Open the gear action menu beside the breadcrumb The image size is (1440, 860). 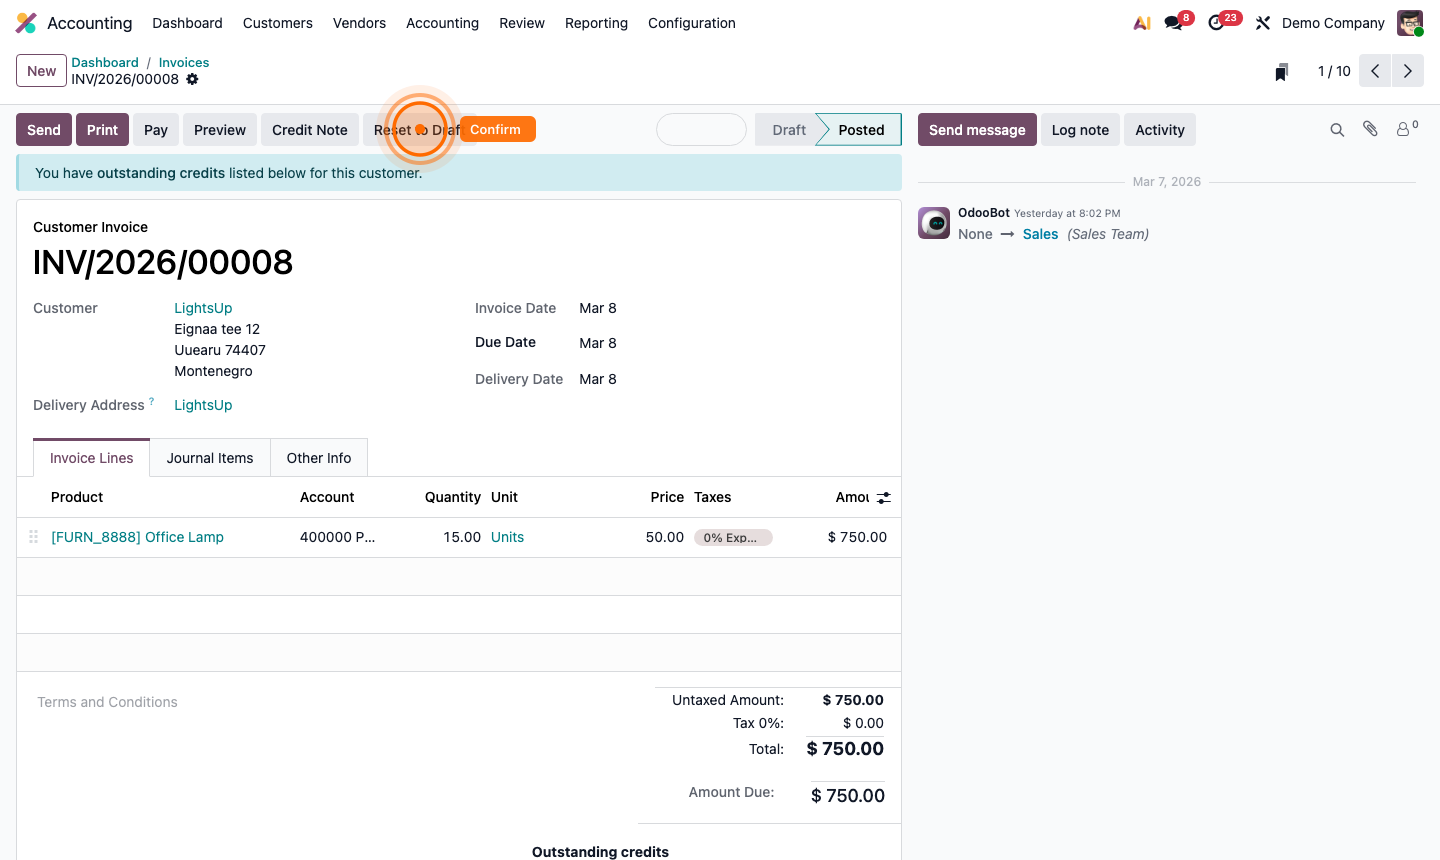[192, 79]
